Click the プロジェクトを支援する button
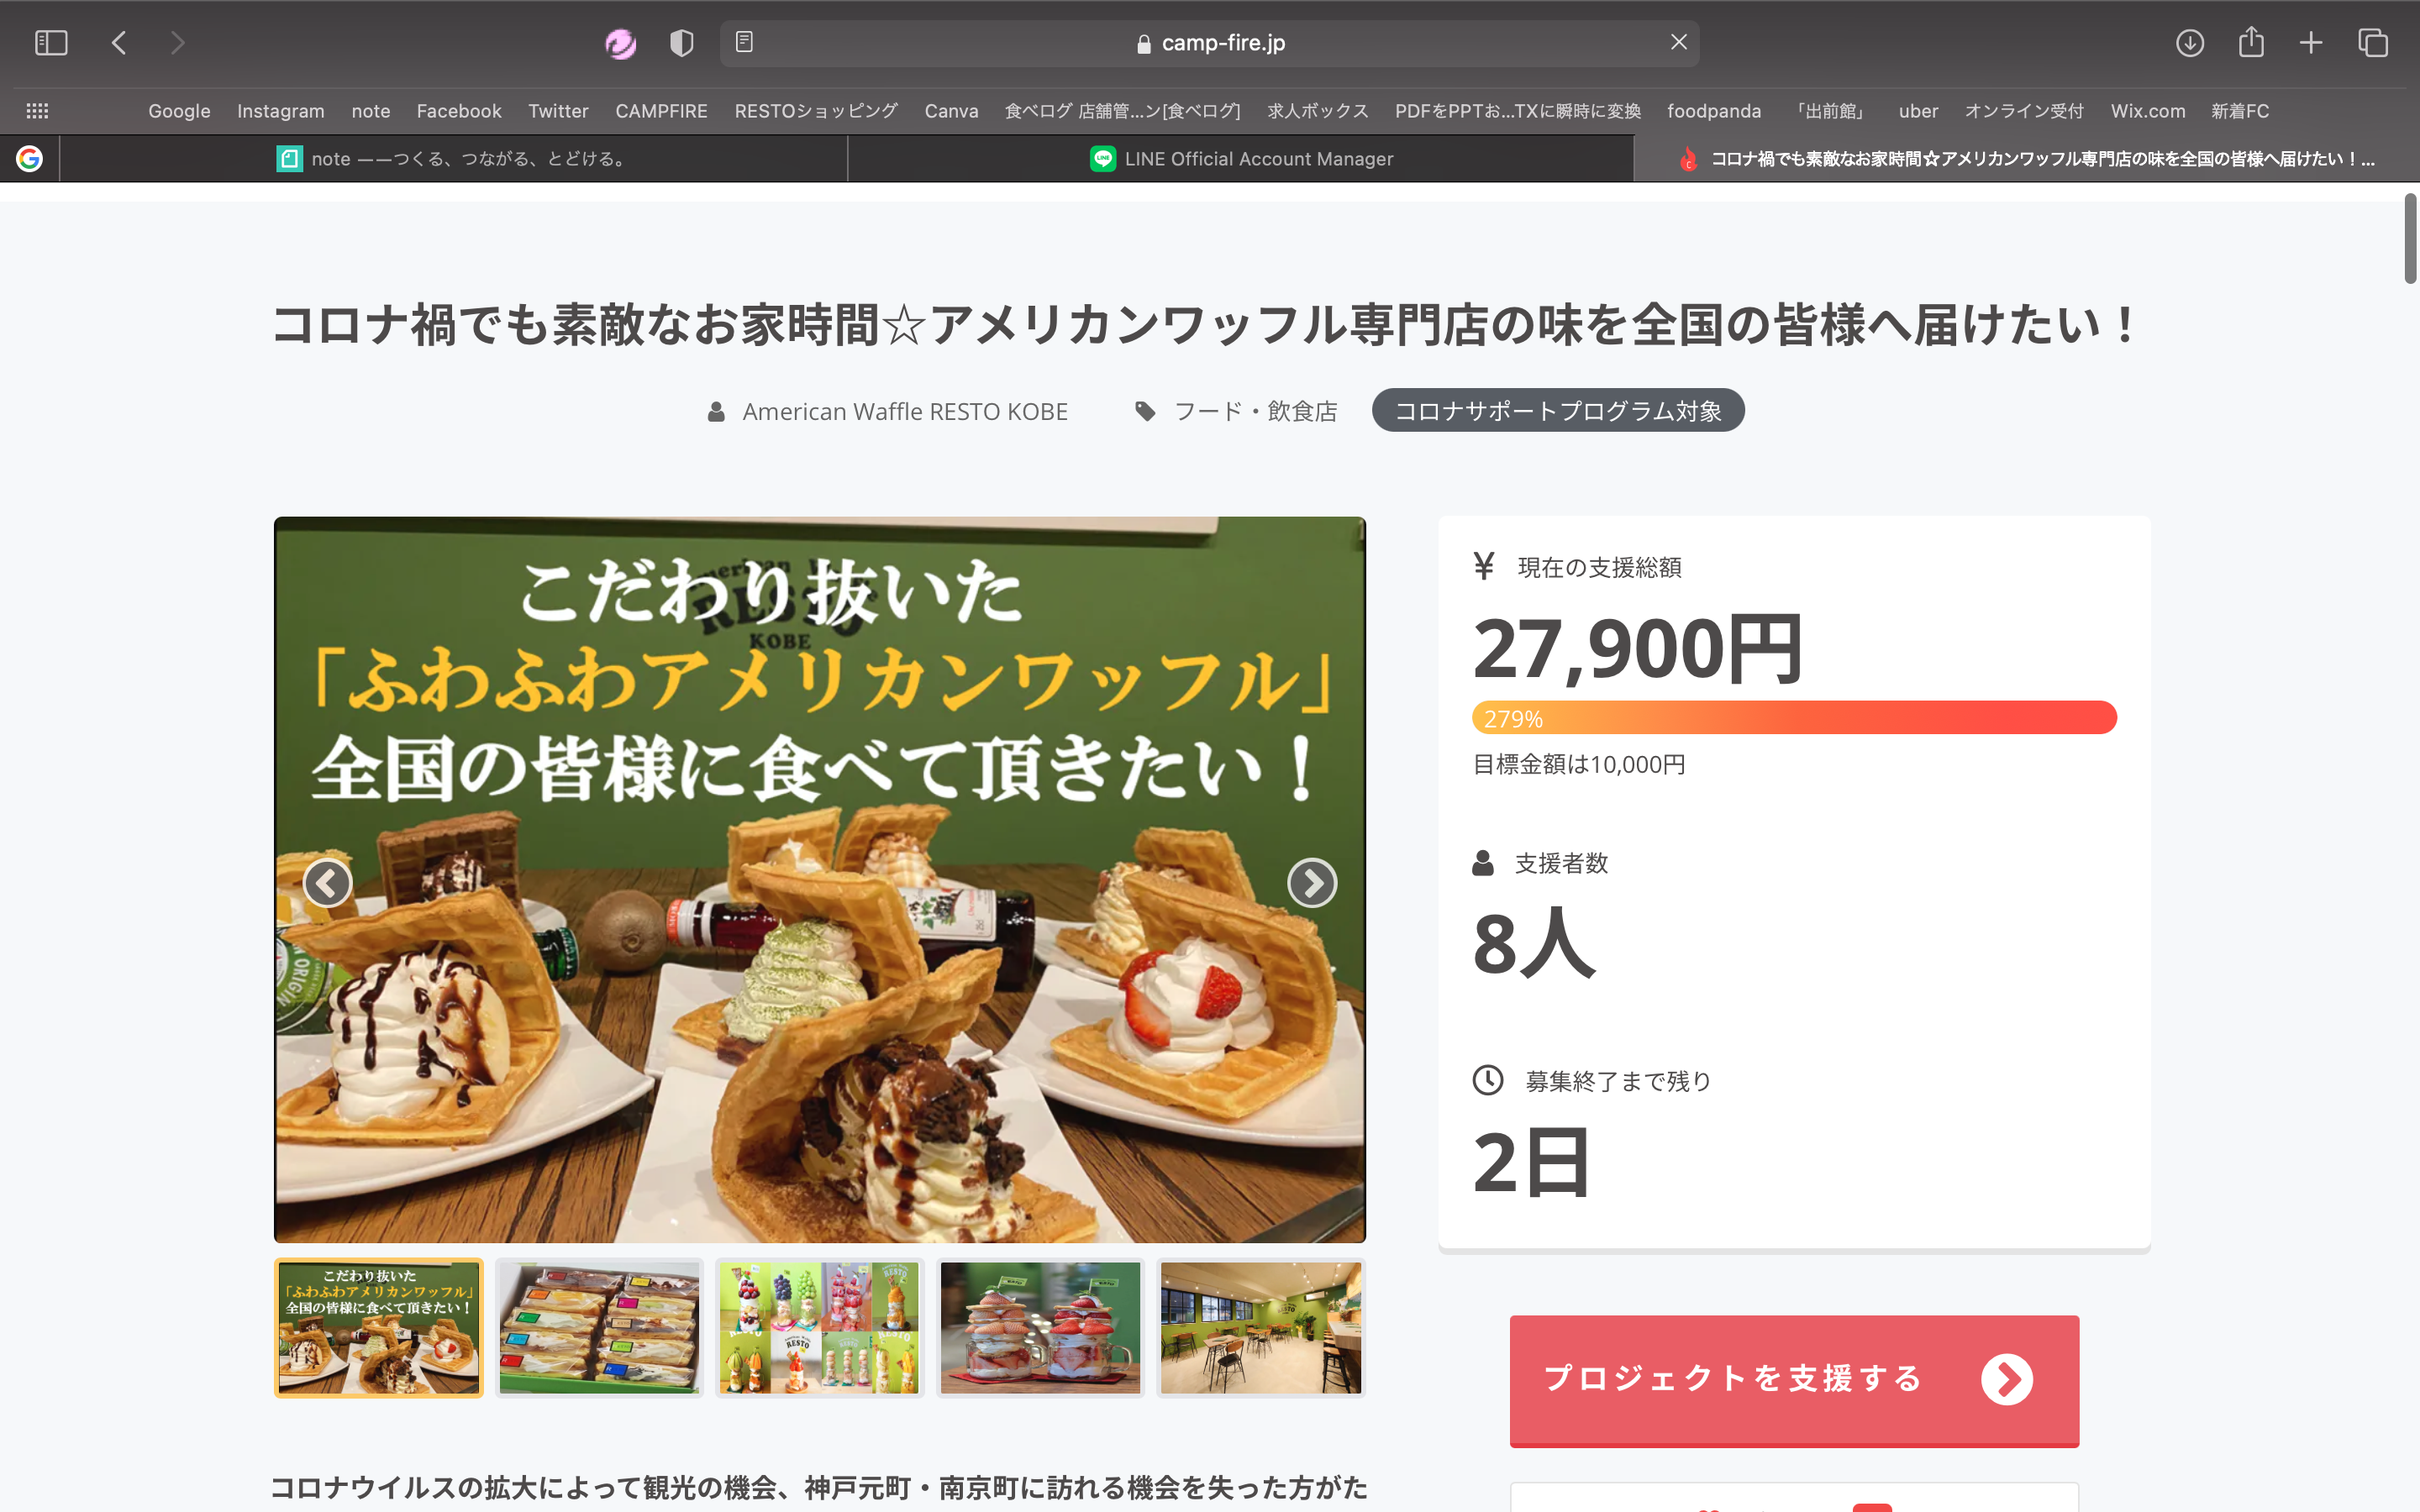 (x=1794, y=1379)
